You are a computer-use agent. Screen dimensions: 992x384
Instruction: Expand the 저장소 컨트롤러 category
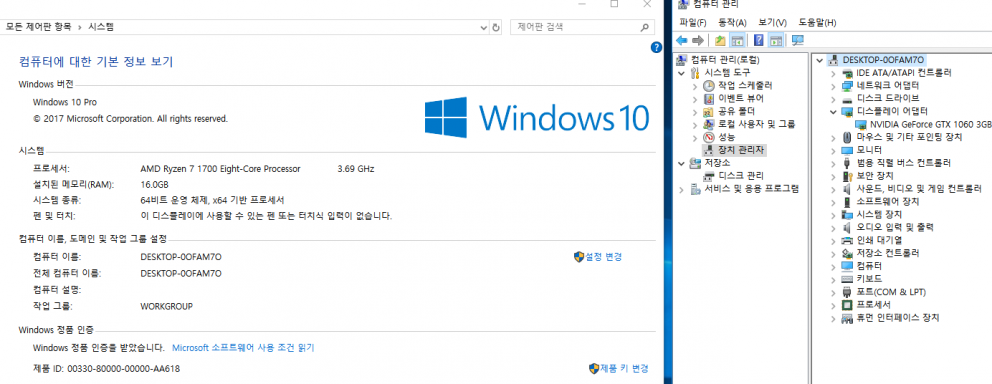pyautogui.click(x=833, y=253)
